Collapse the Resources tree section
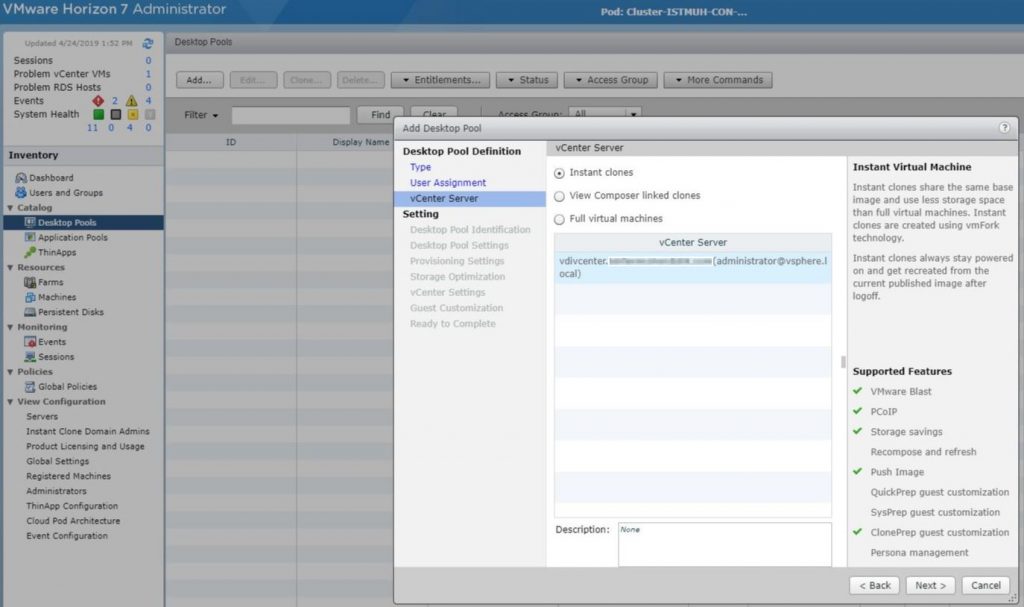Screen dimensions: 1024x607 (x=10, y=268)
